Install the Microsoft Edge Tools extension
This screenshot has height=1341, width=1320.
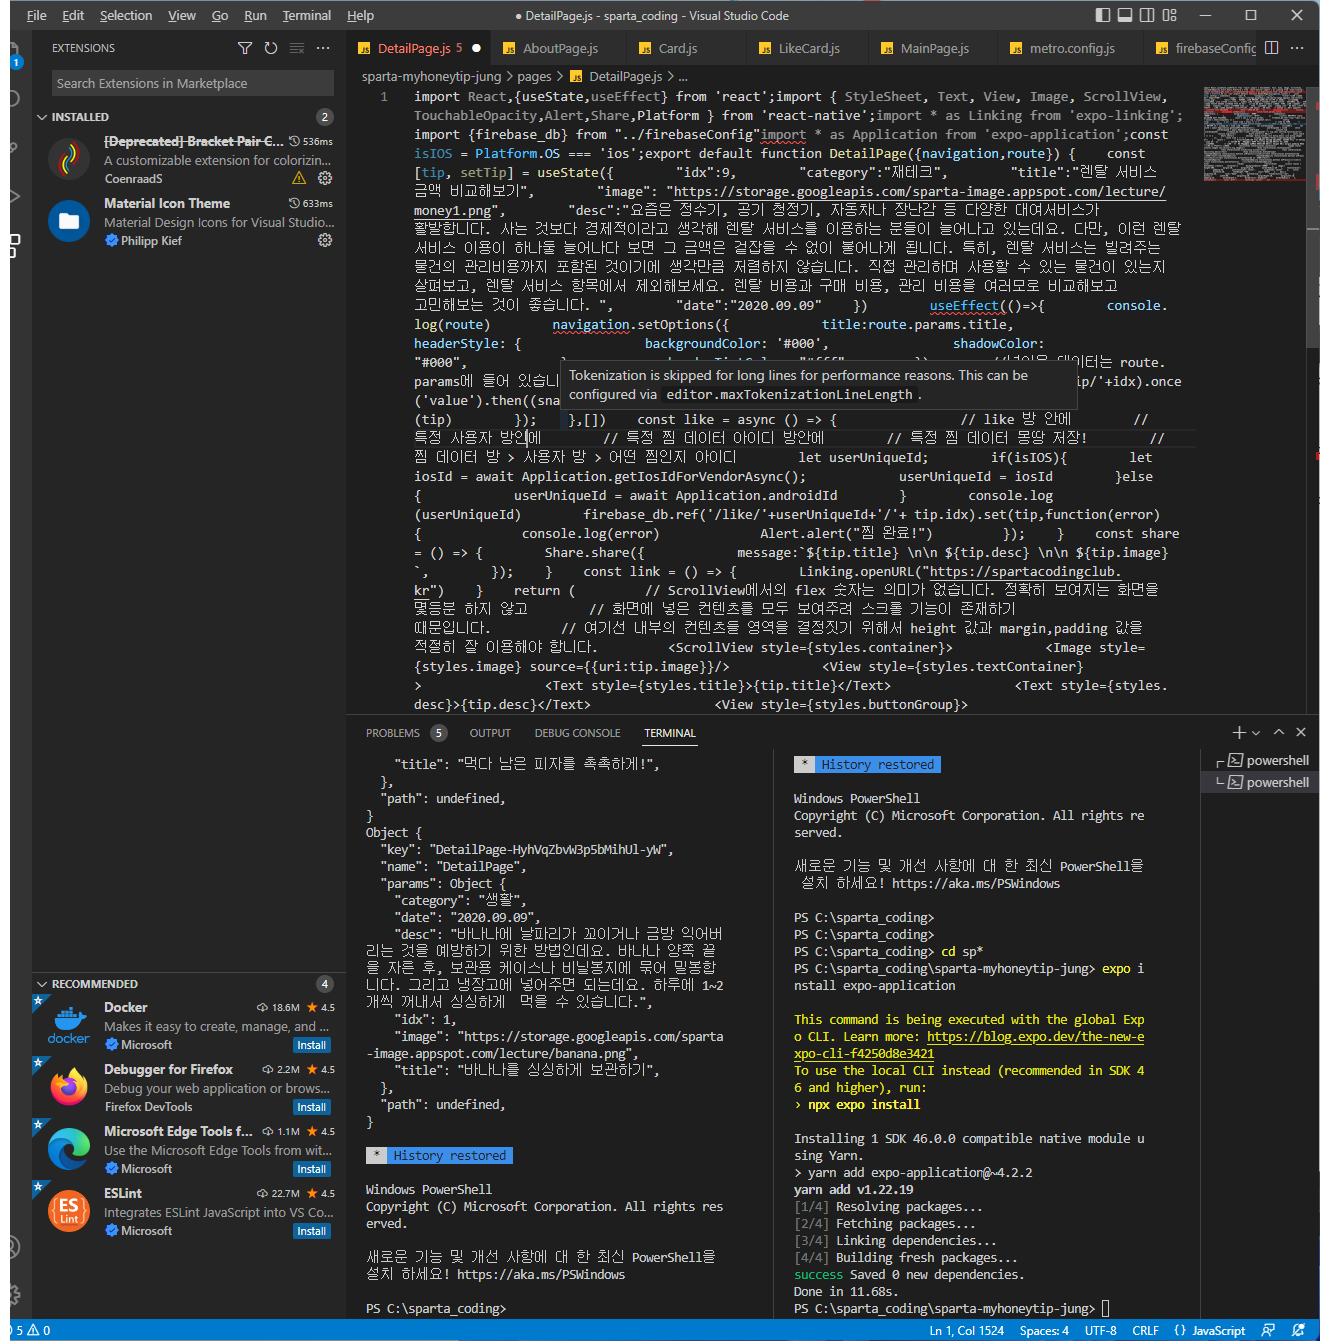tap(311, 1169)
